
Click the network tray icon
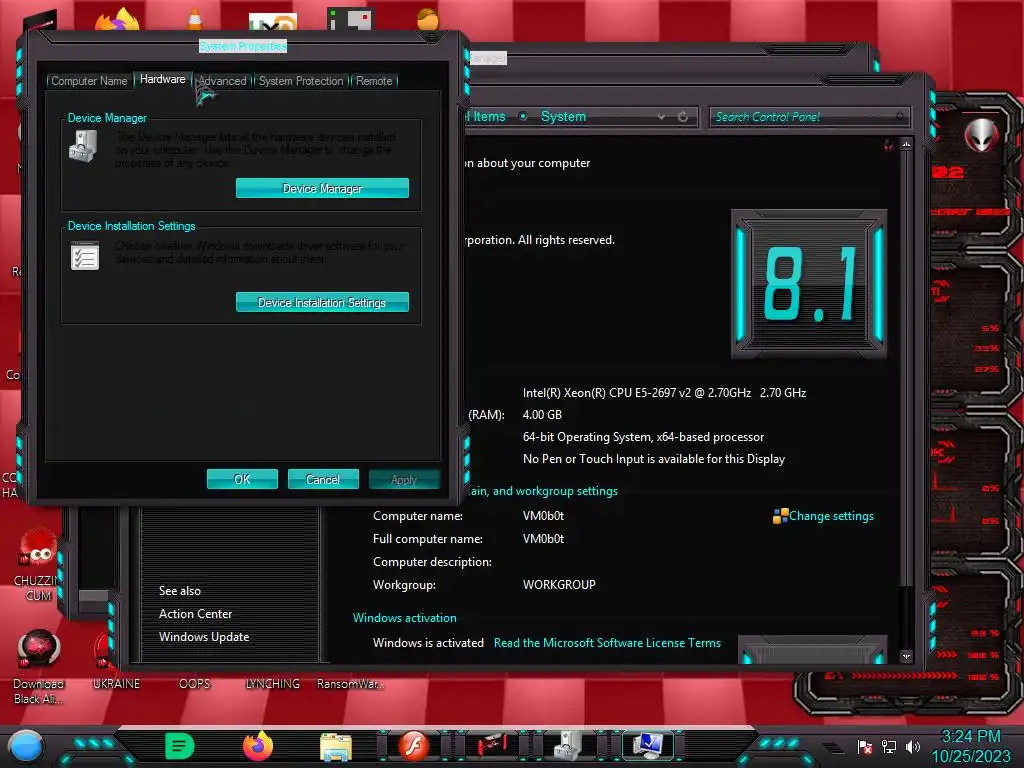[889, 746]
